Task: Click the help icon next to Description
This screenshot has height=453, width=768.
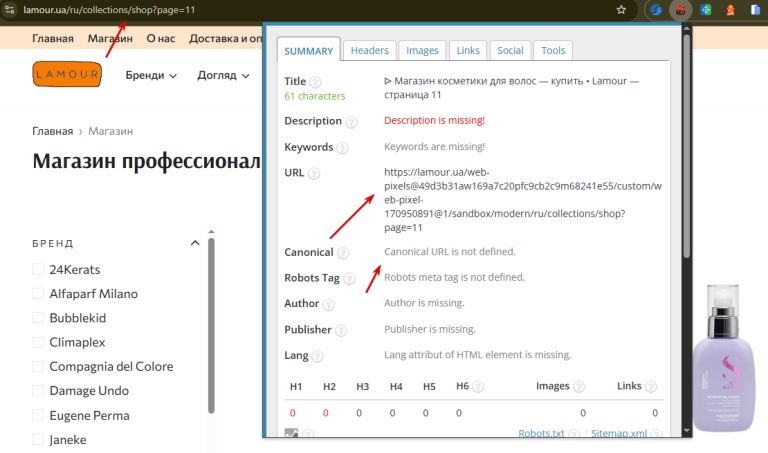Action: pos(351,122)
